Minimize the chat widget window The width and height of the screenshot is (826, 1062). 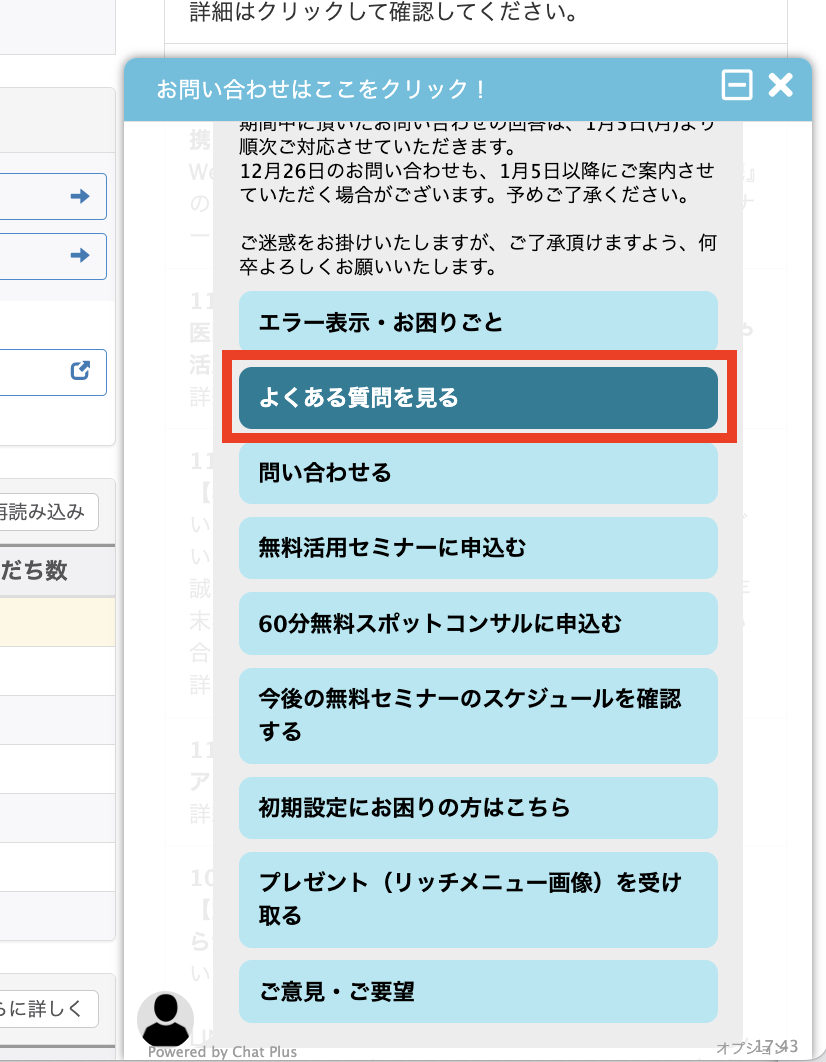tap(737, 86)
